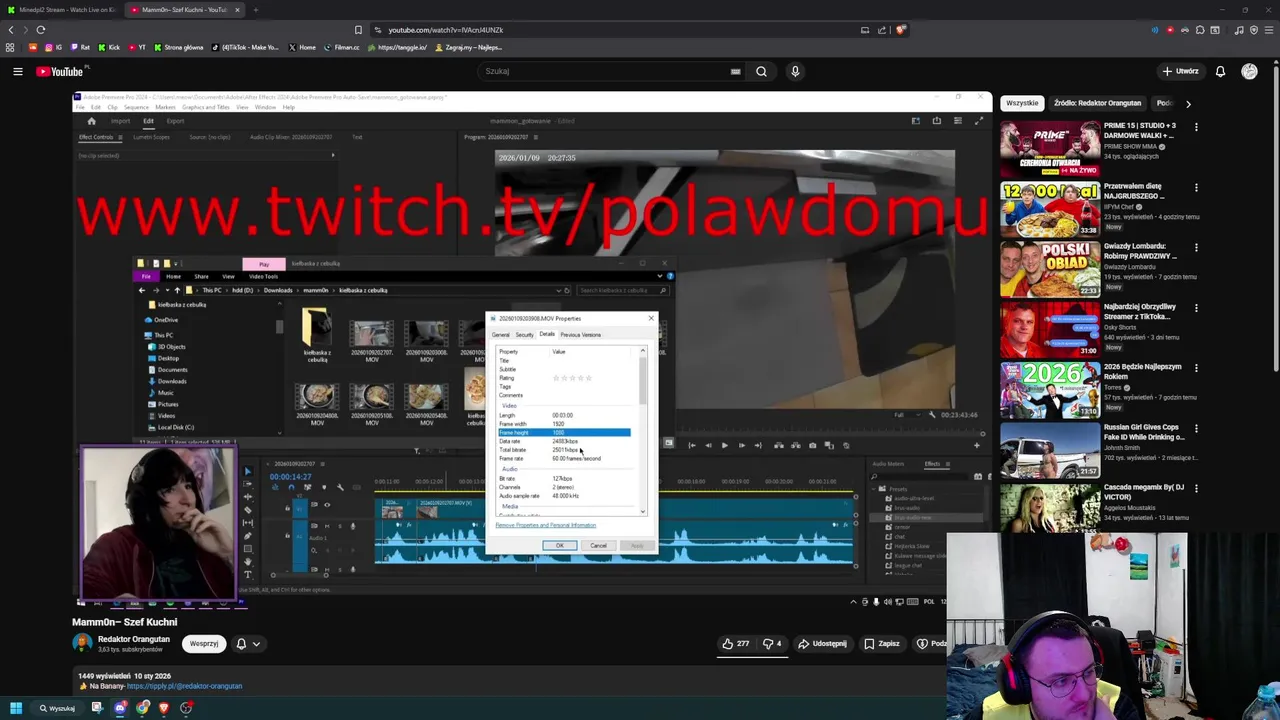The height and width of the screenshot is (720, 1280).
Task: Click the Utwórz create button
Action: point(1181,71)
